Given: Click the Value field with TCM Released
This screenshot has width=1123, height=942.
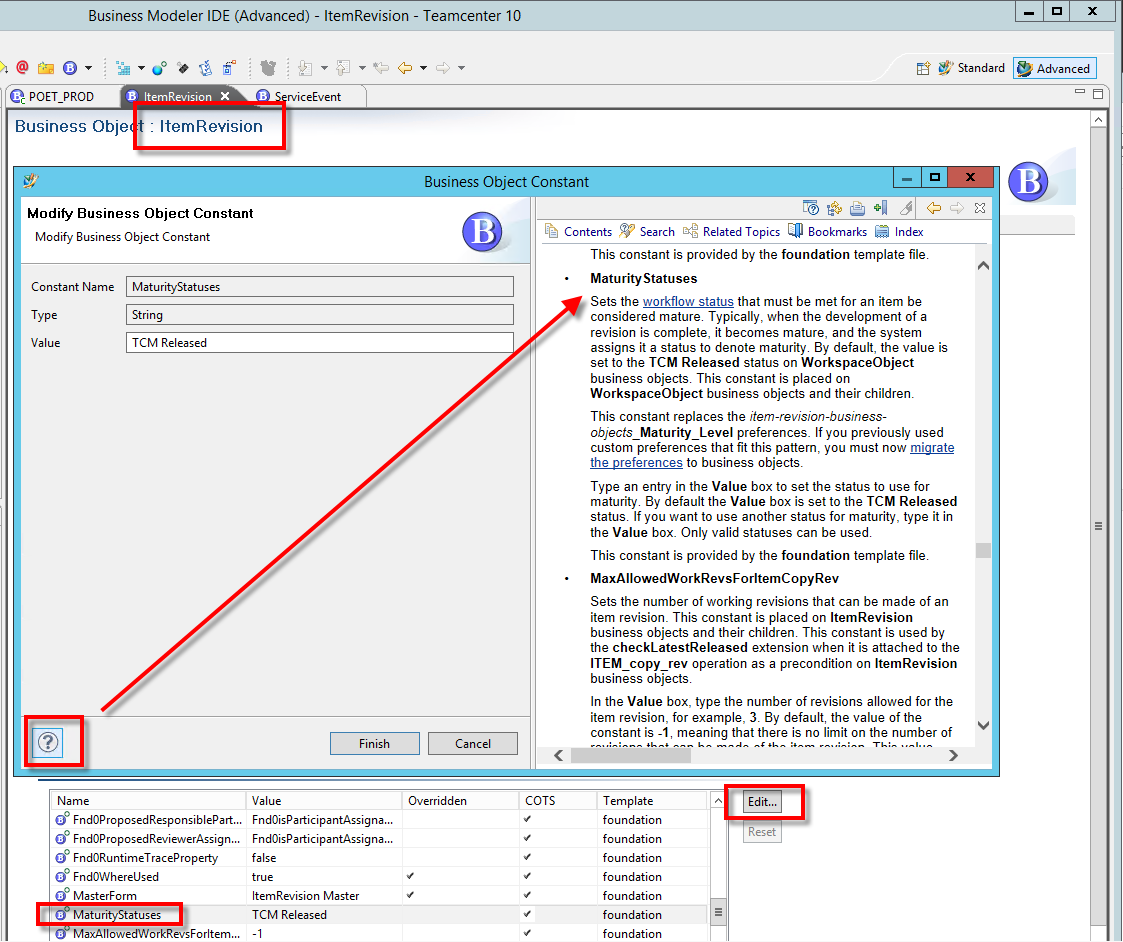Looking at the screenshot, I should 319,342.
